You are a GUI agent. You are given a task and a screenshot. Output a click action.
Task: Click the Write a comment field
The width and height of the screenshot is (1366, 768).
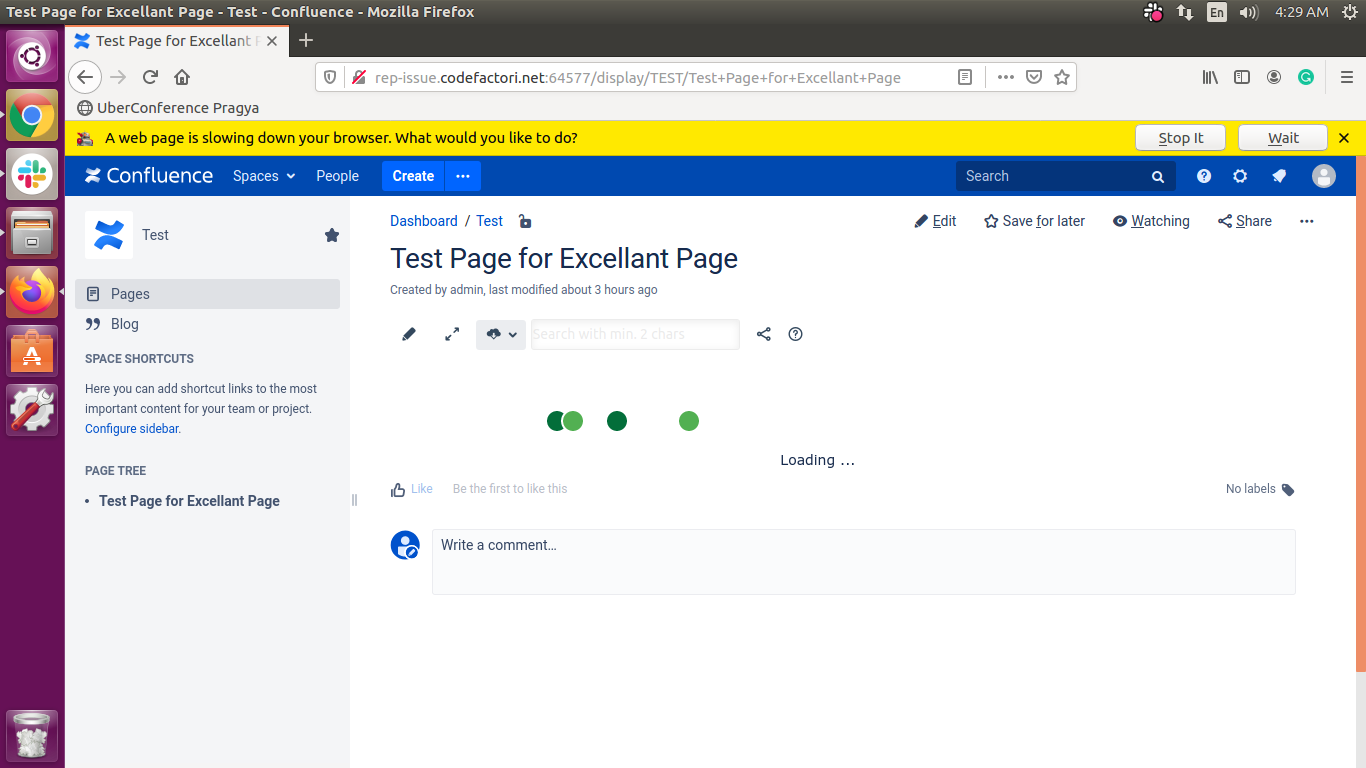[863, 562]
